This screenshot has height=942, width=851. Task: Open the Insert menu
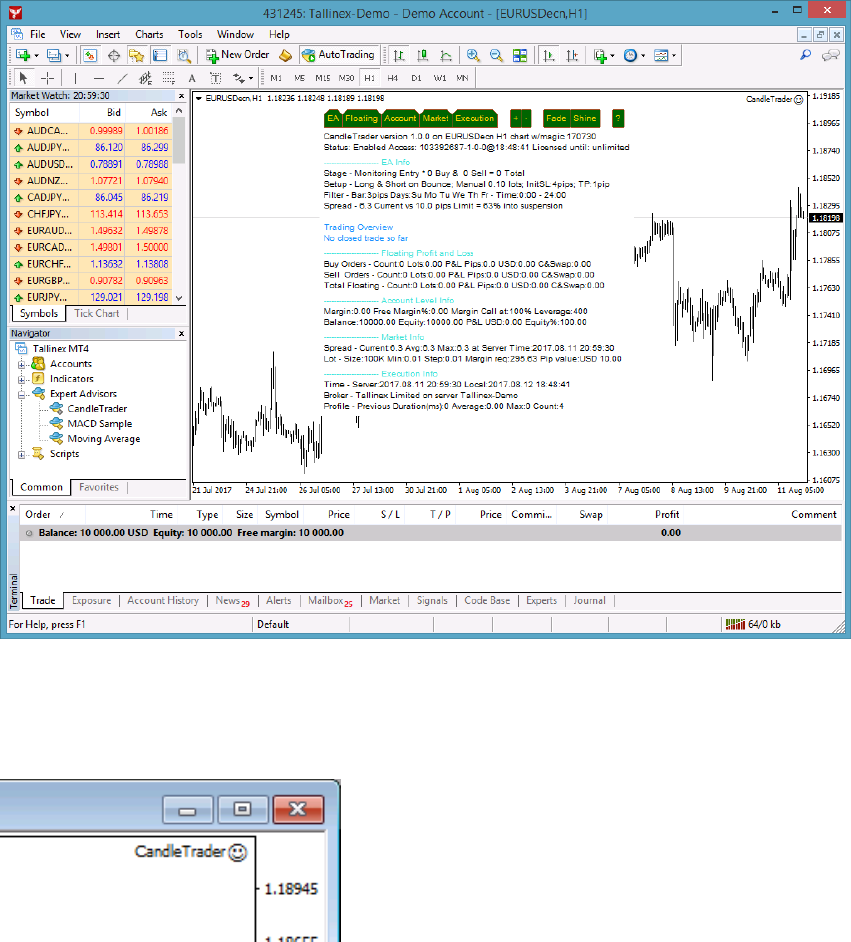tap(108, 34)
